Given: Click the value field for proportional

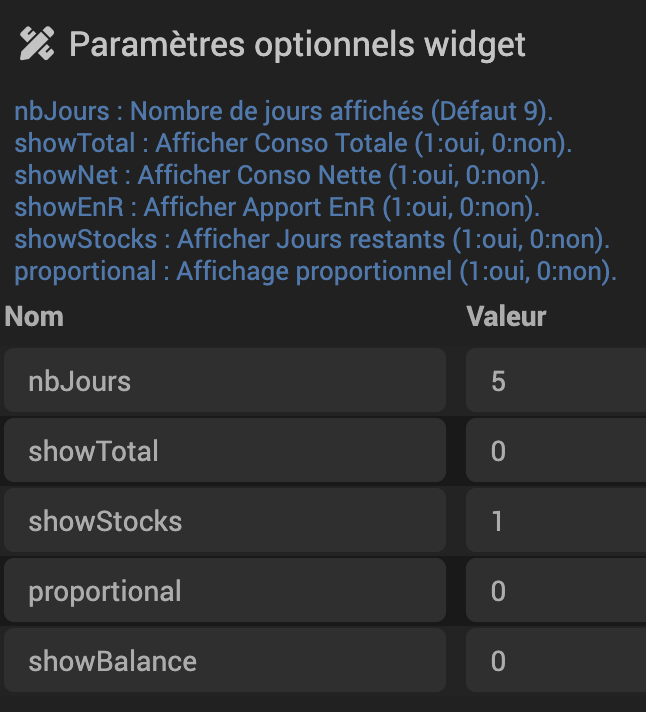Looking at the screenshot, I should pos(555,591).
